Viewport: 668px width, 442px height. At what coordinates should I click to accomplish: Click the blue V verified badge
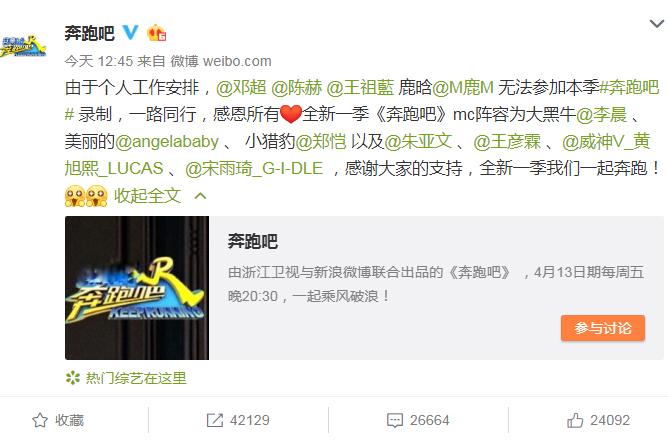130,32
